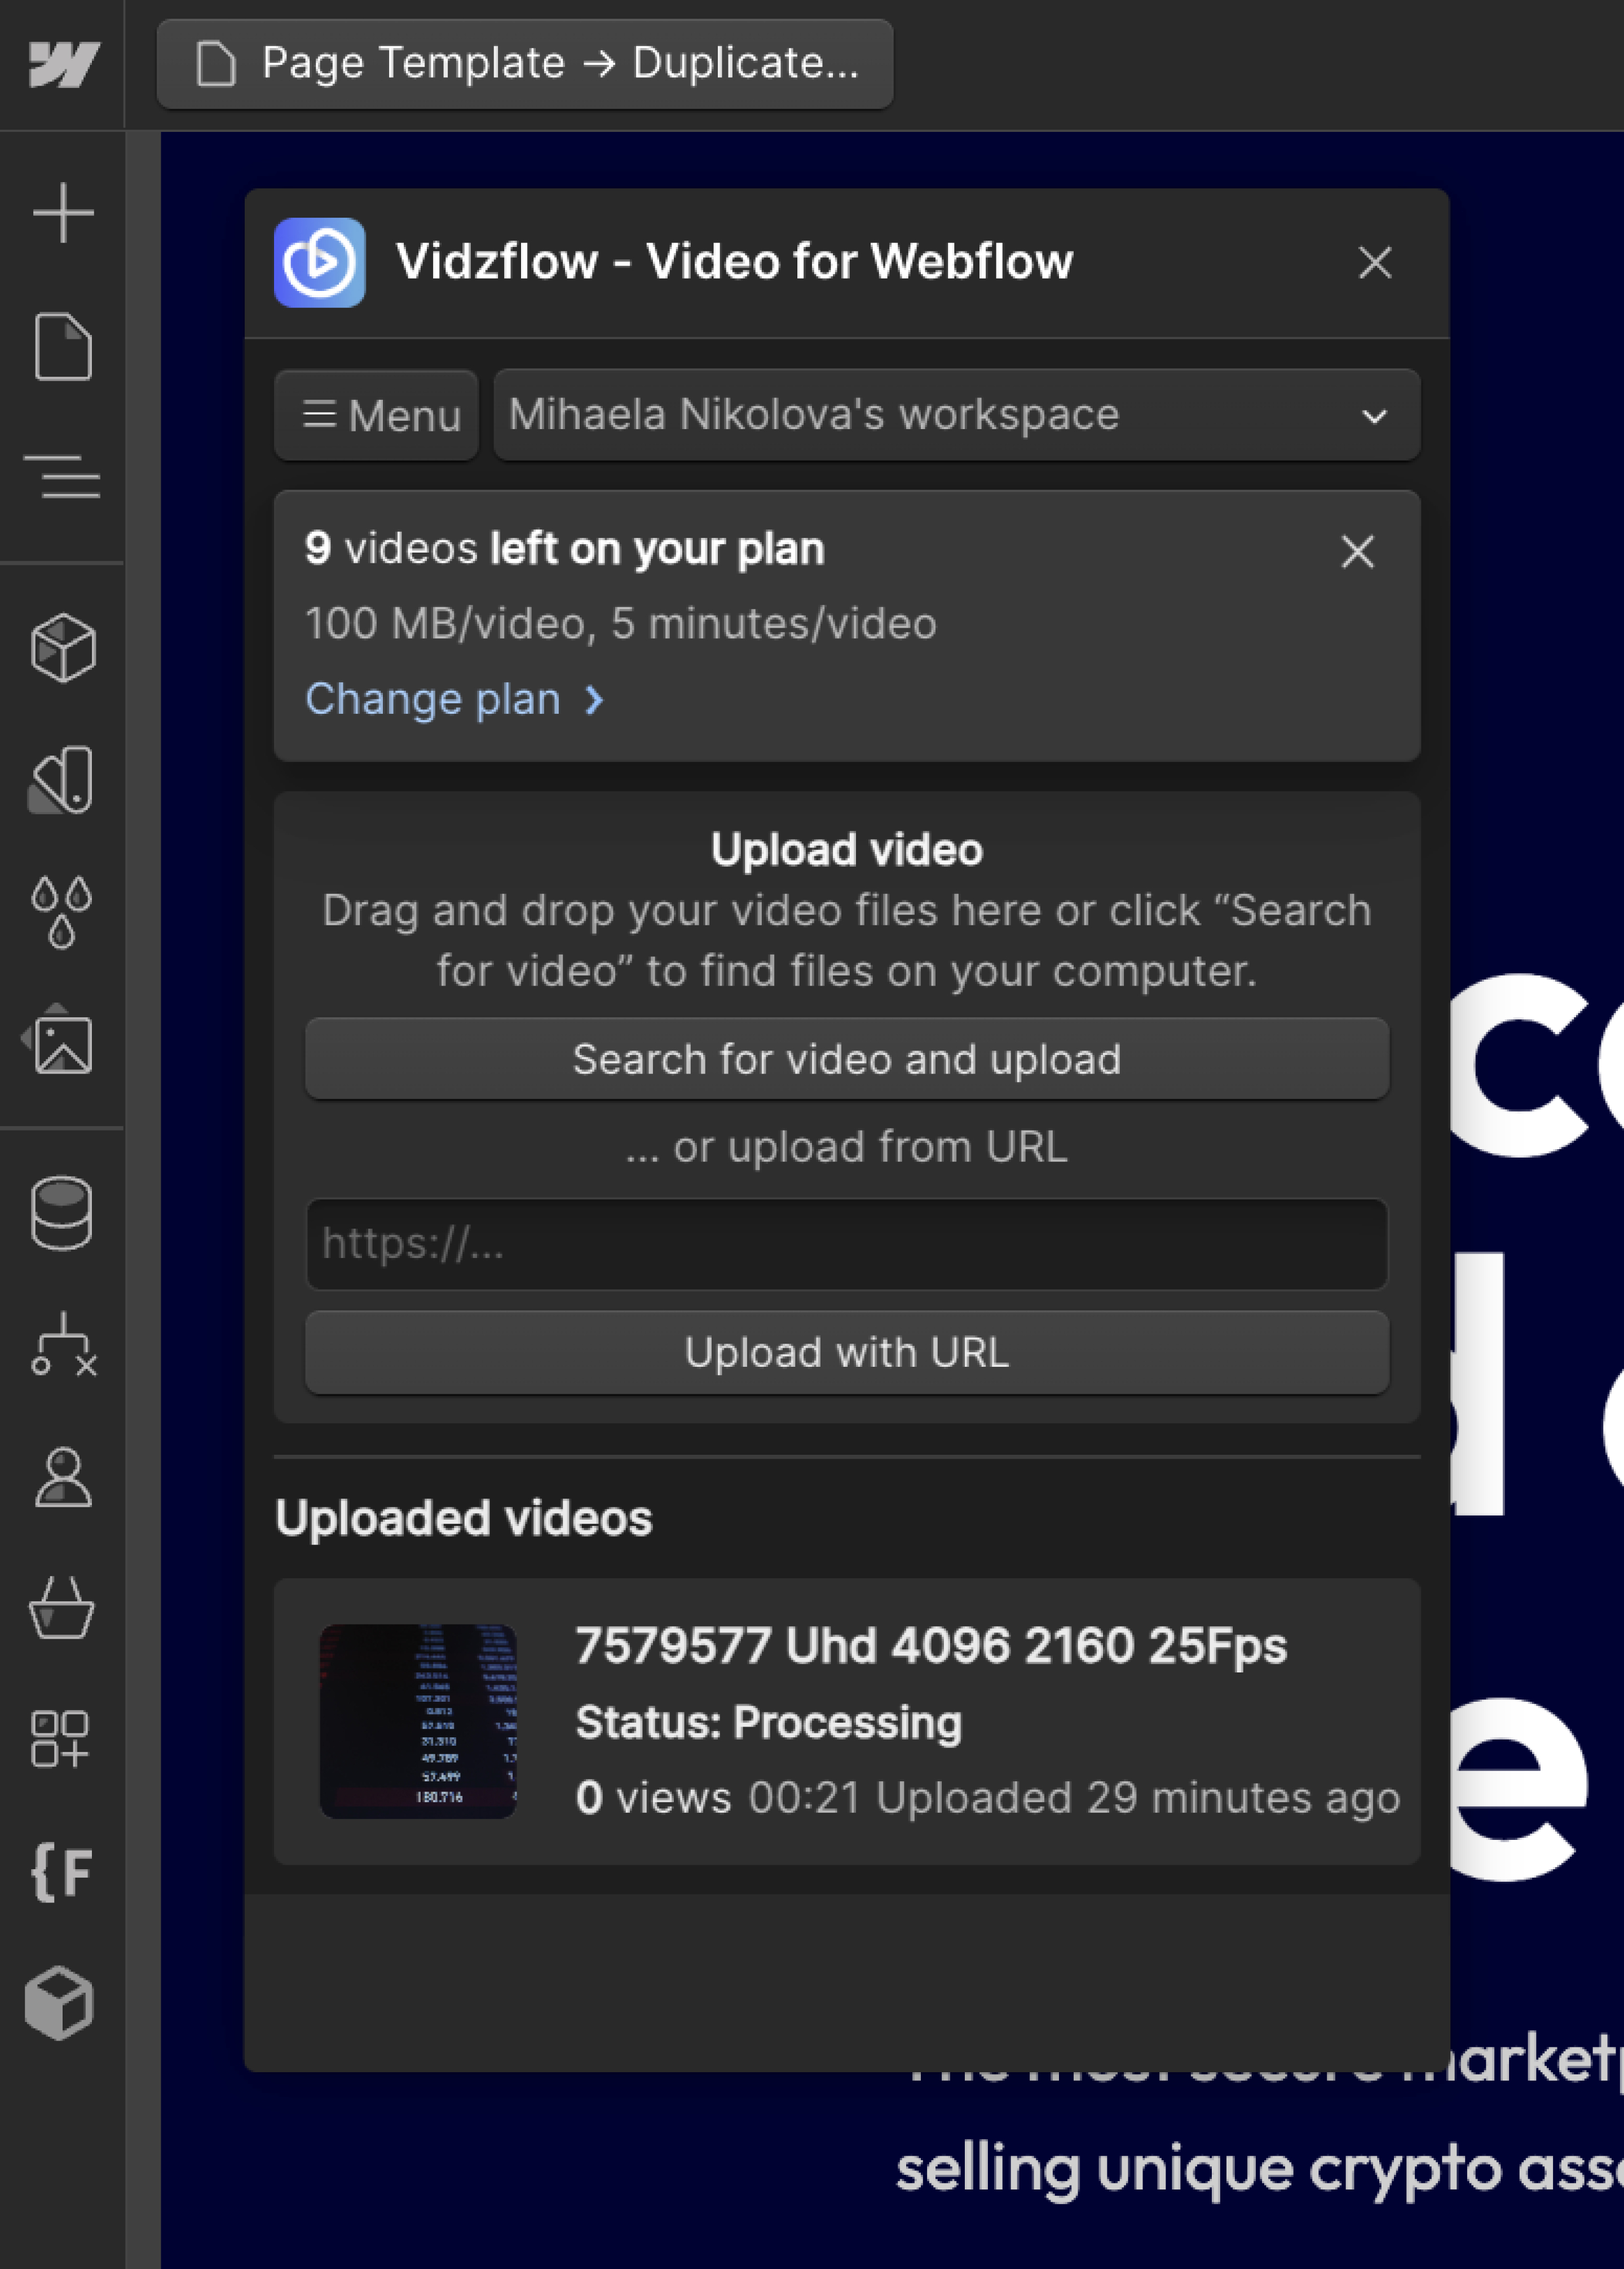Open the Style selectors droplets panel
1624x2269 pixels.
pyautogui.click(x=62, y=912)
